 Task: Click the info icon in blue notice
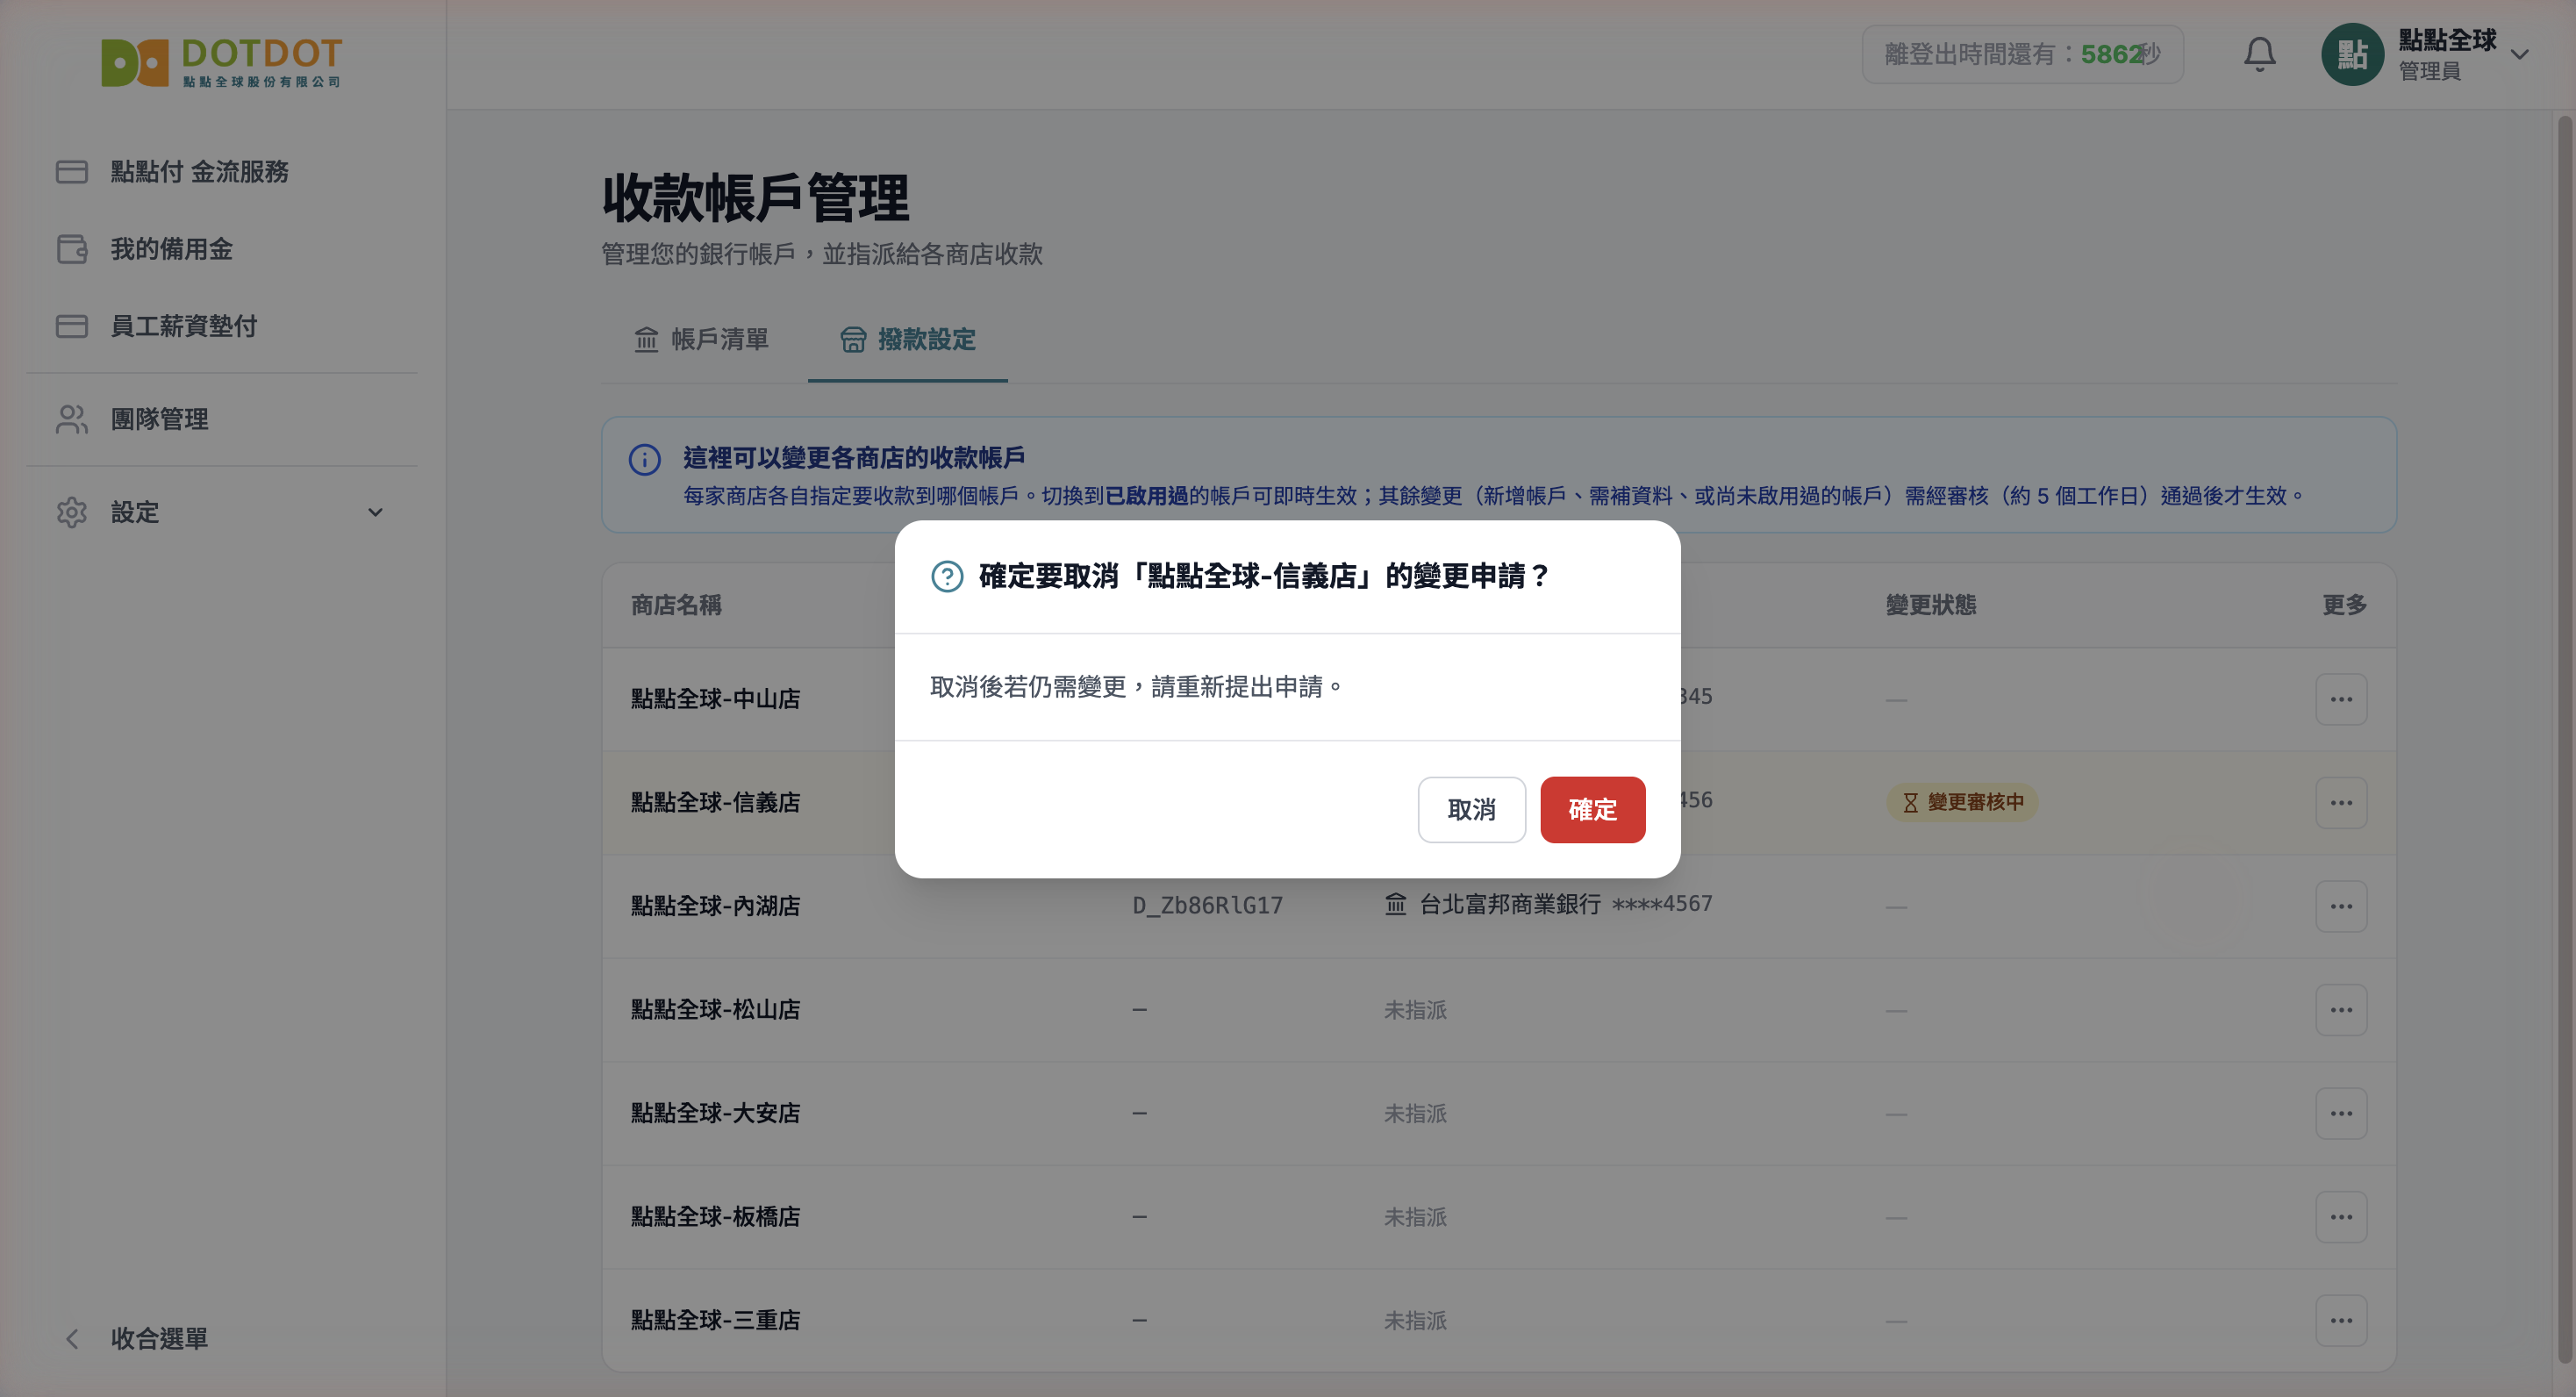point(644,459)
